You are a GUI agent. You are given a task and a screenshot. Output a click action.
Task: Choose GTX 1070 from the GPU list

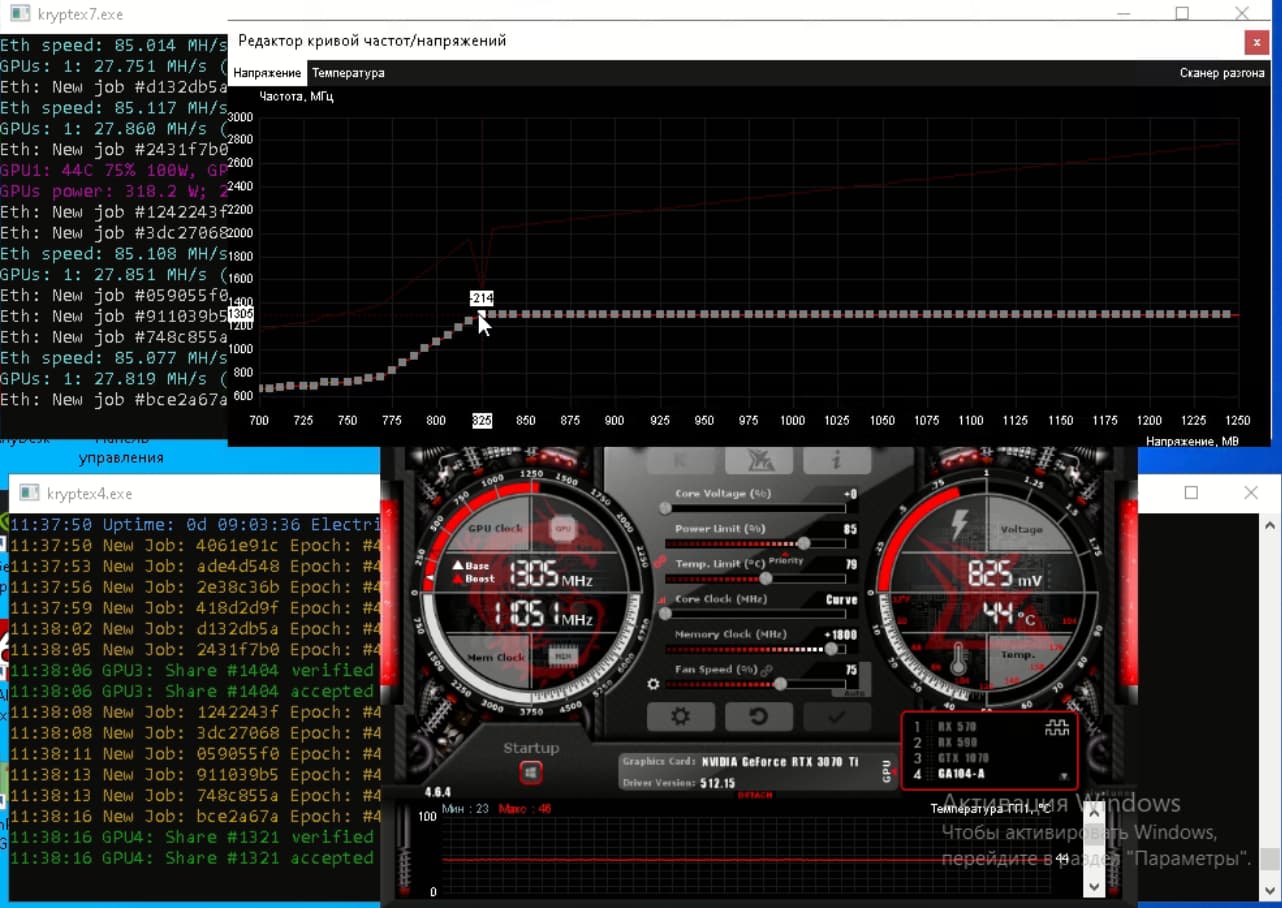point(963,758)
